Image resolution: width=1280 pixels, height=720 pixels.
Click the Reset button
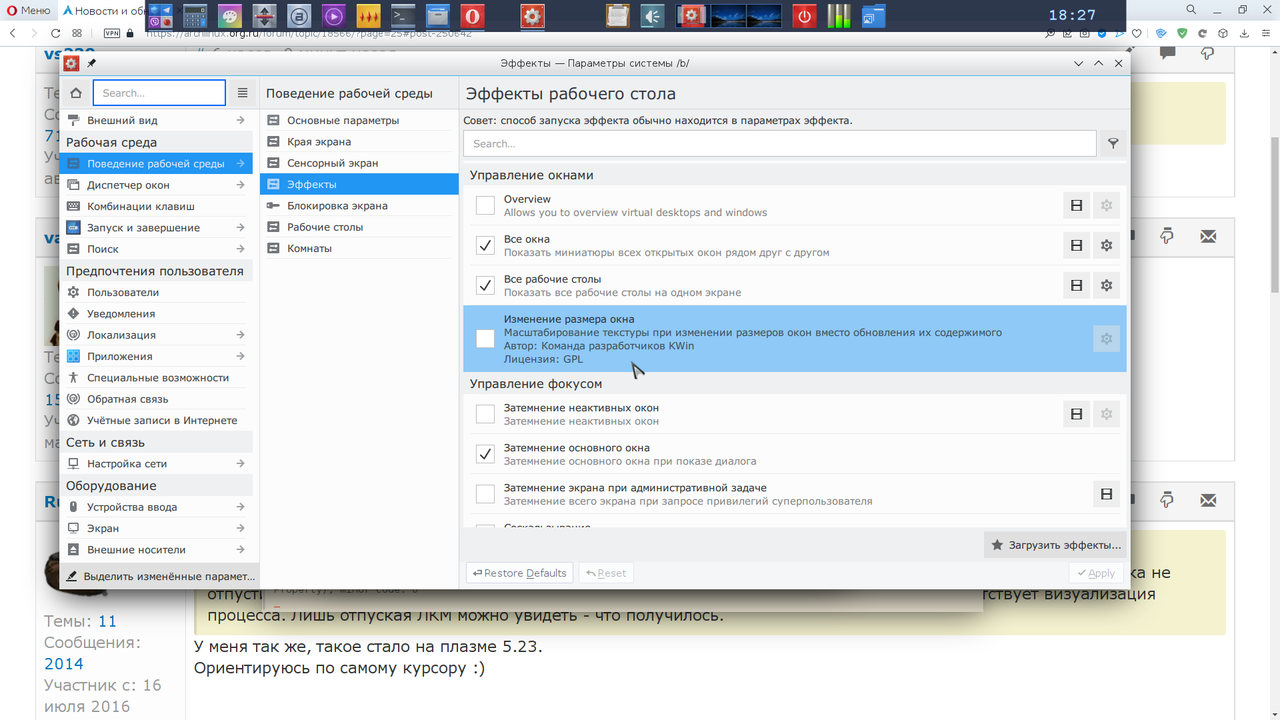click(x=606, y=573)
